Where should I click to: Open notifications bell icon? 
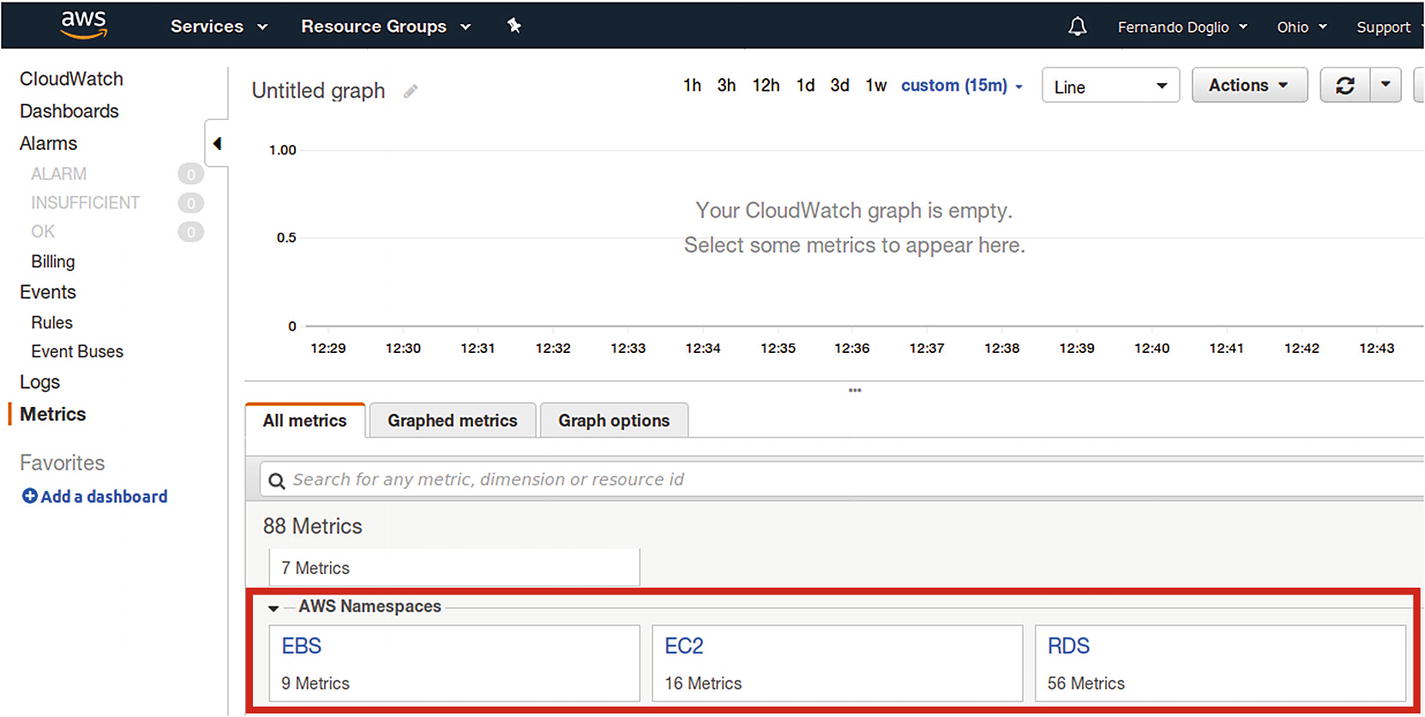tap(1077, 27)
